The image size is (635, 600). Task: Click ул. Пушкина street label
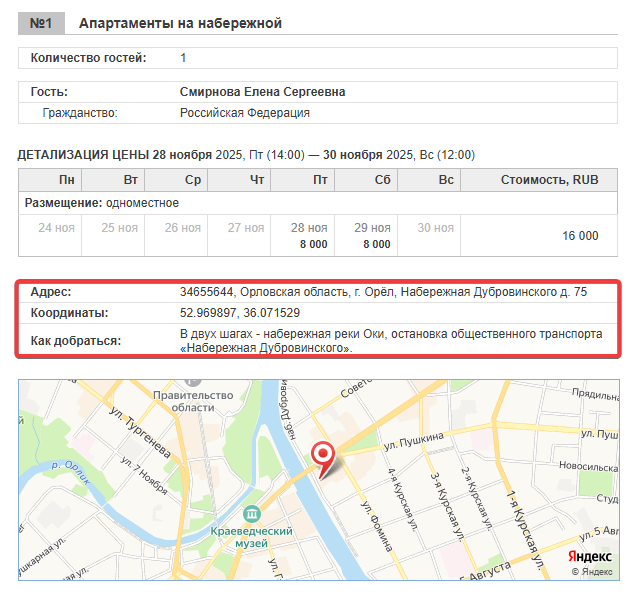tap(413, 441)
